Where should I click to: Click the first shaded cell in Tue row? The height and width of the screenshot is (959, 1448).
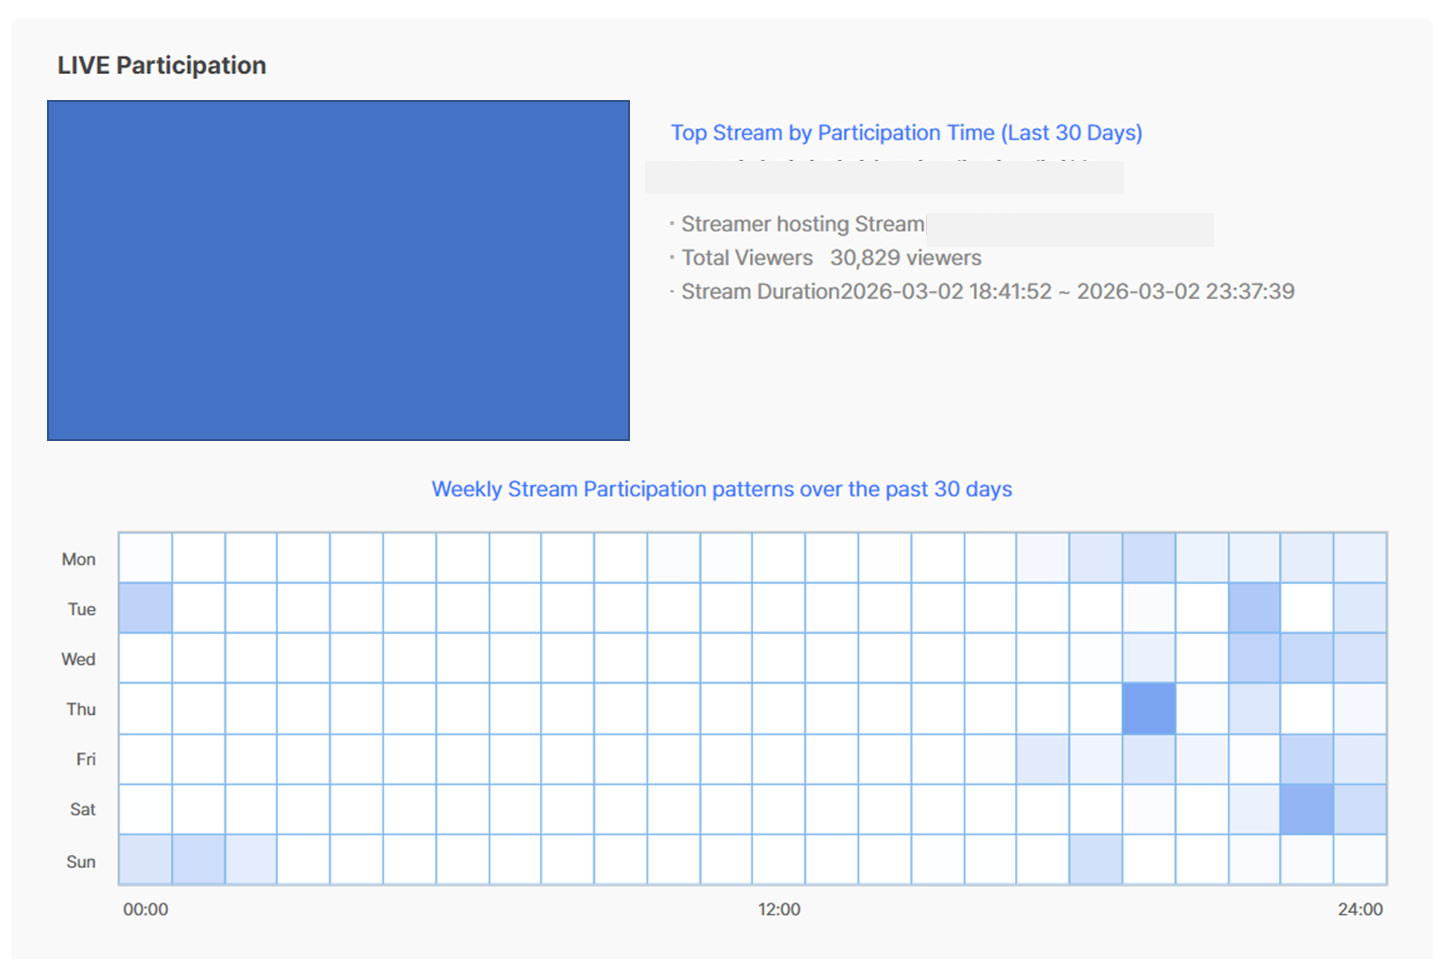point(146,609)
